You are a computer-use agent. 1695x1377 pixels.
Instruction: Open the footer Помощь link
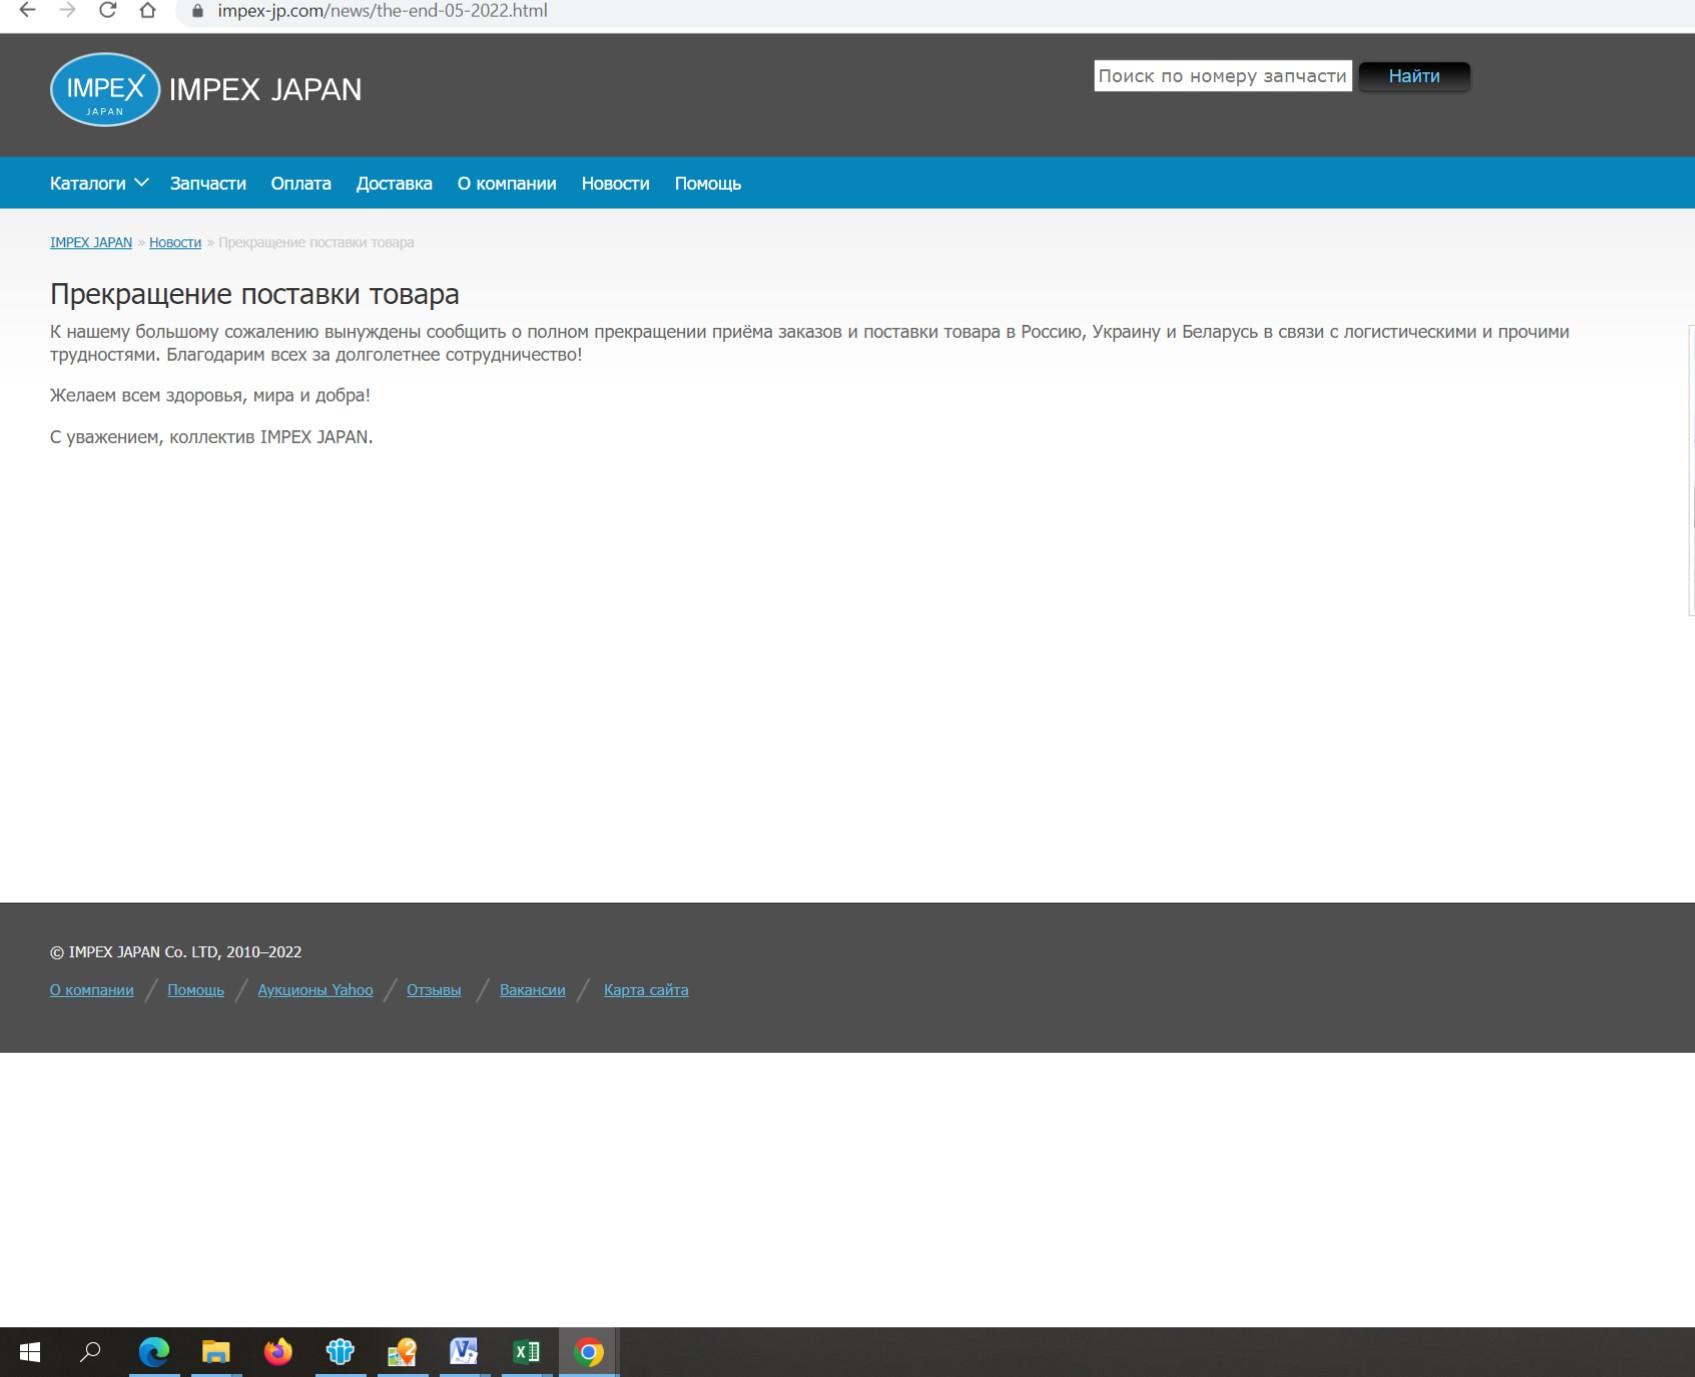click(196, 990)
